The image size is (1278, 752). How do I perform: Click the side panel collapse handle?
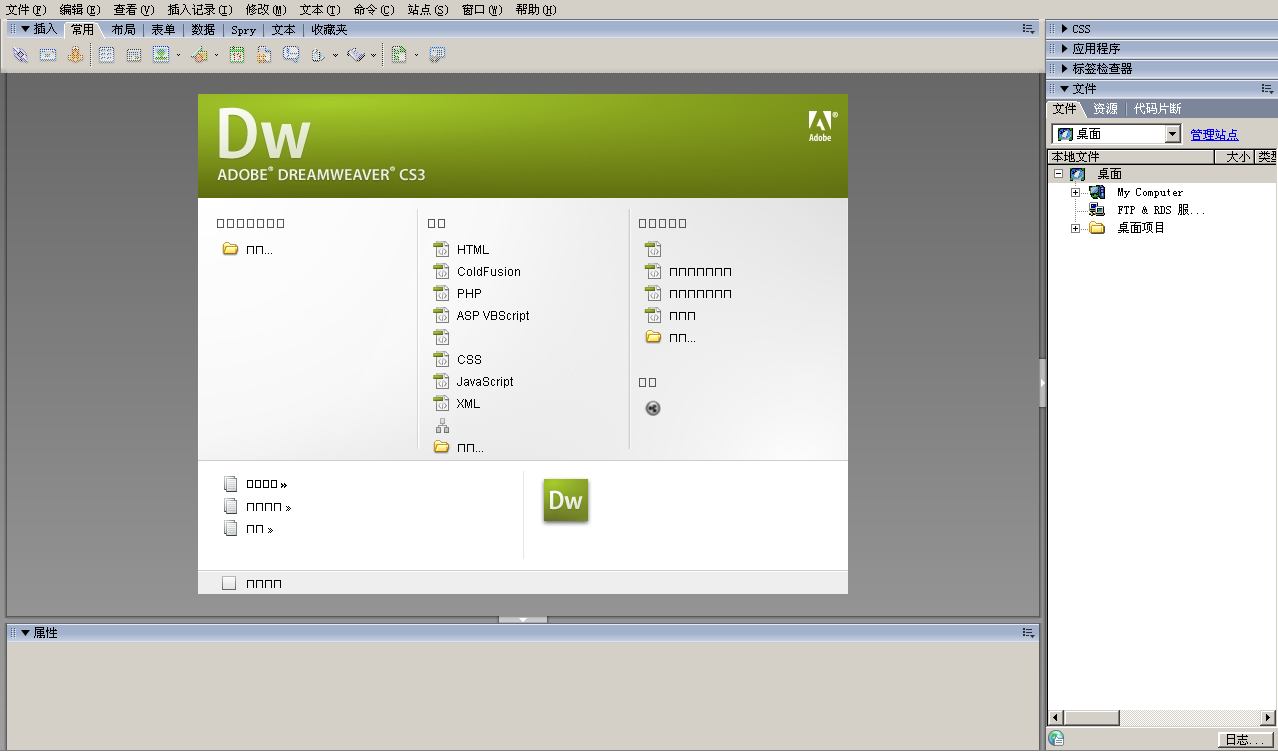pos(1042,383)
